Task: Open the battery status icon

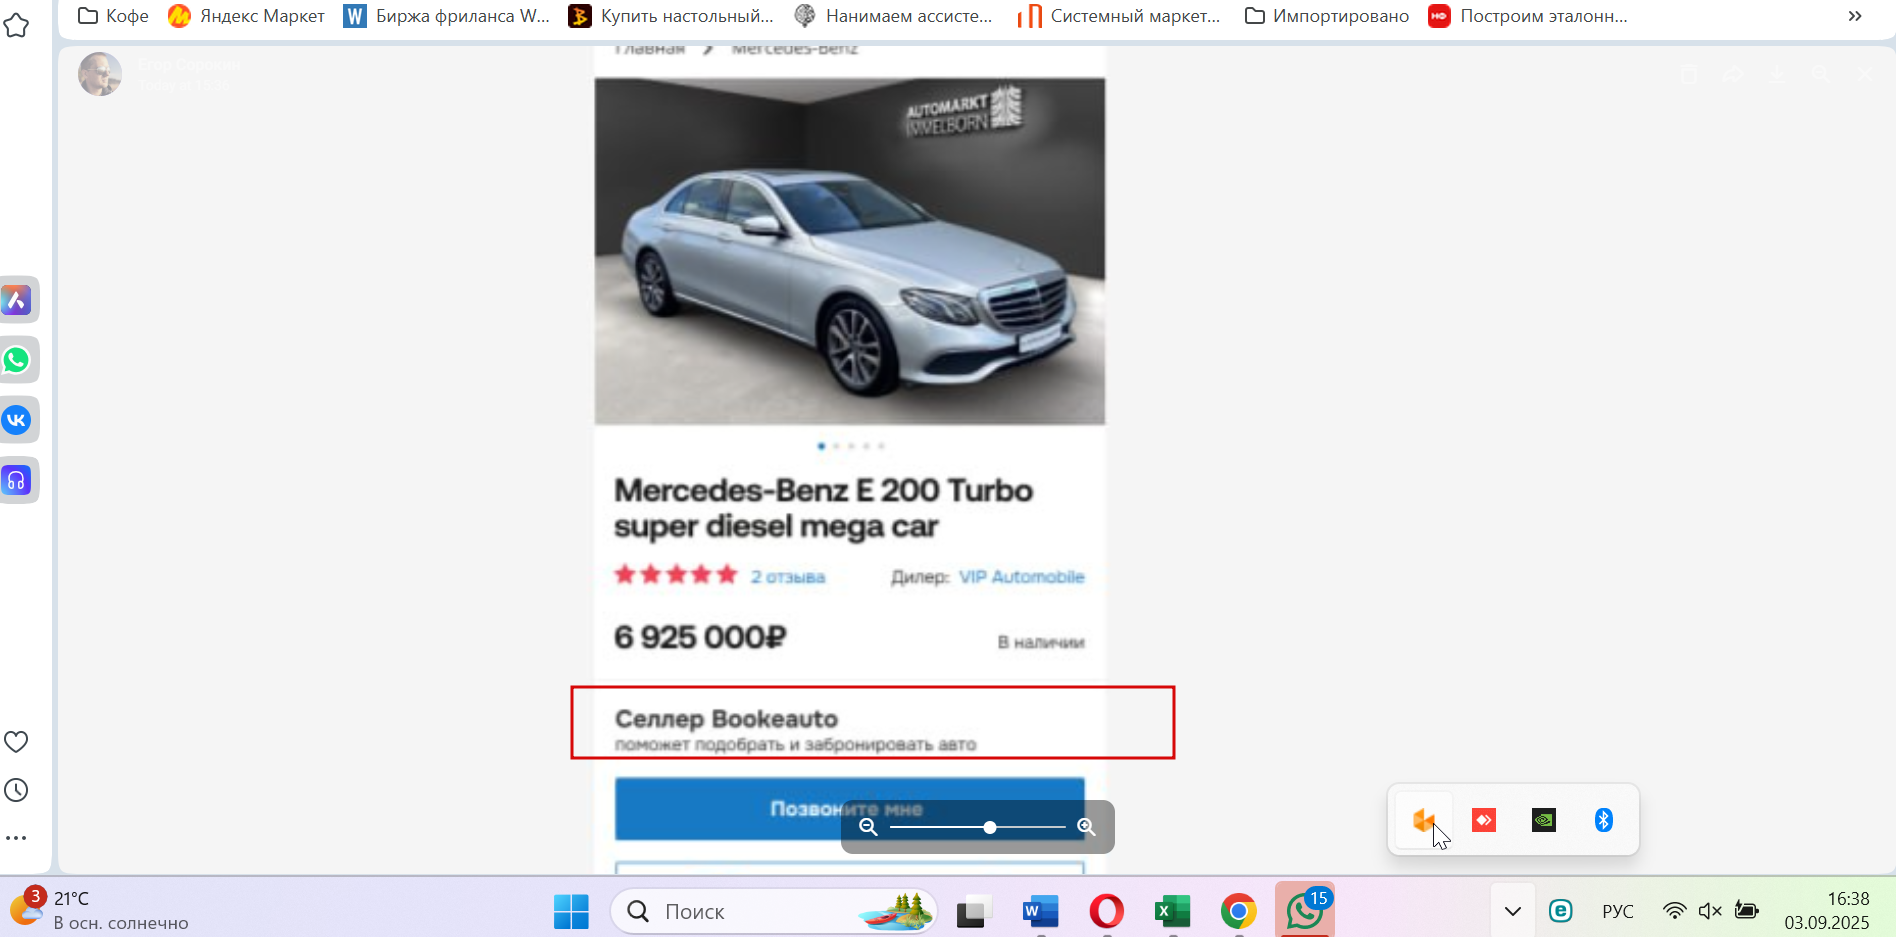Action: coord(1747,910)
